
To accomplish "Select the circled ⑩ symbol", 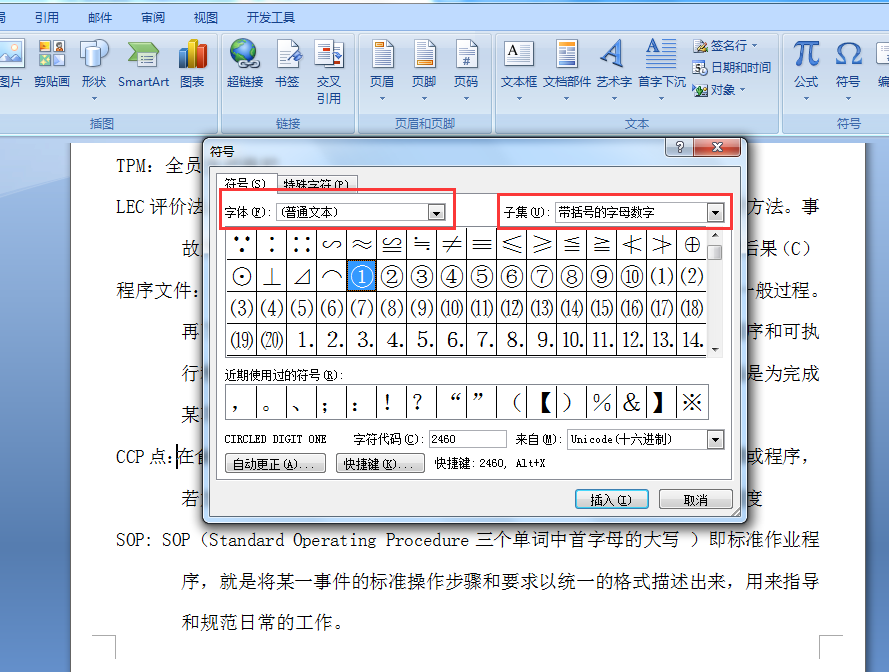I will coord(632,277).
